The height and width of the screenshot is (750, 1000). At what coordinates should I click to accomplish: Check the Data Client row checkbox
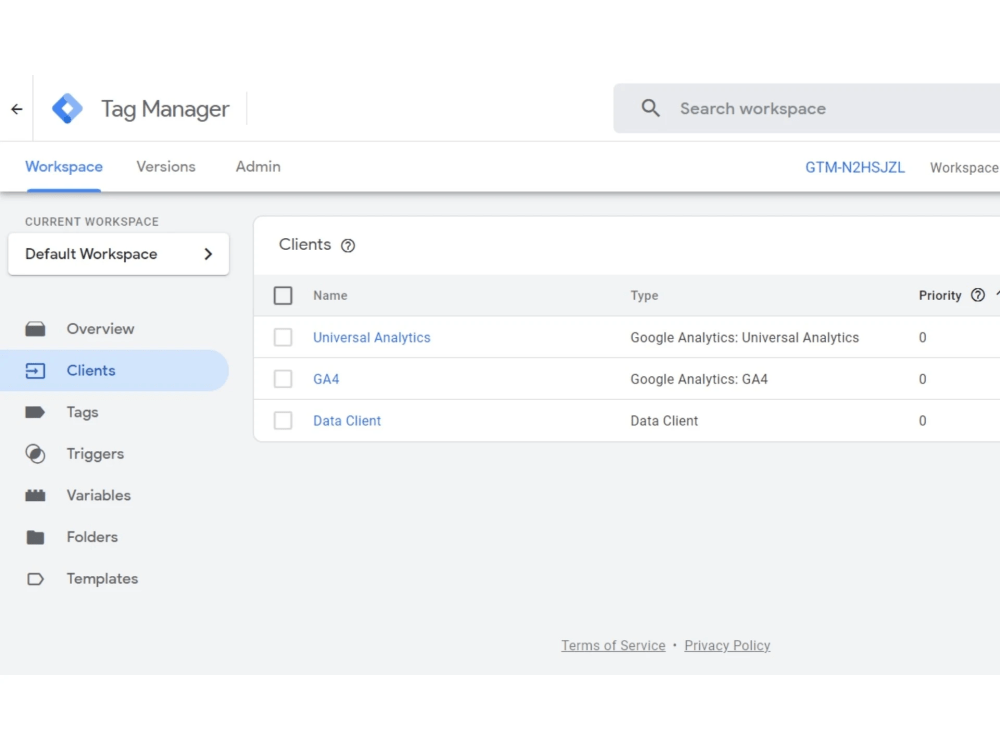pyautogui.click(x=283, y=420)
